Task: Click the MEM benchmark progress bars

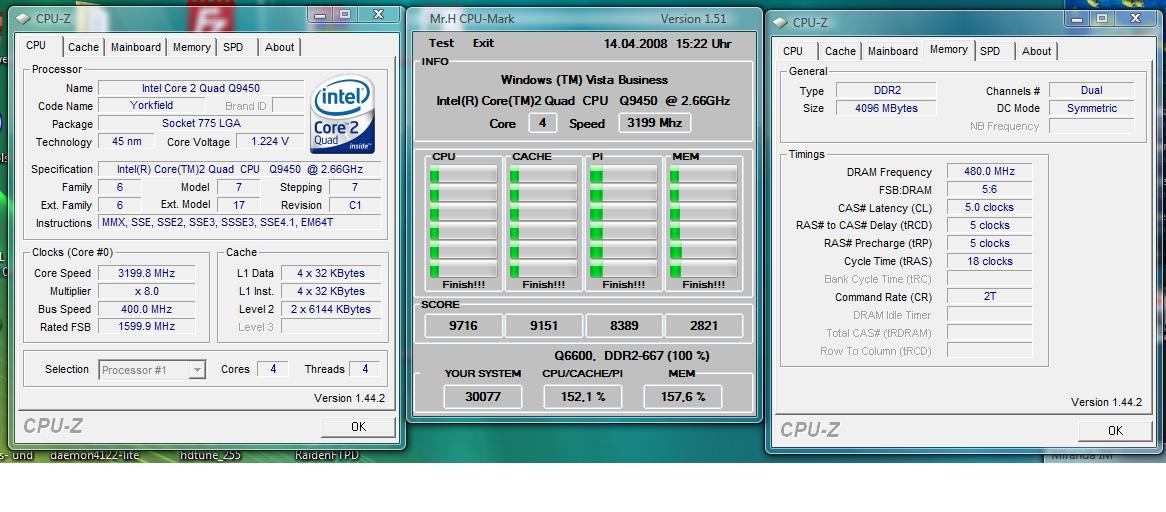Action: click(x=703, y=221)
